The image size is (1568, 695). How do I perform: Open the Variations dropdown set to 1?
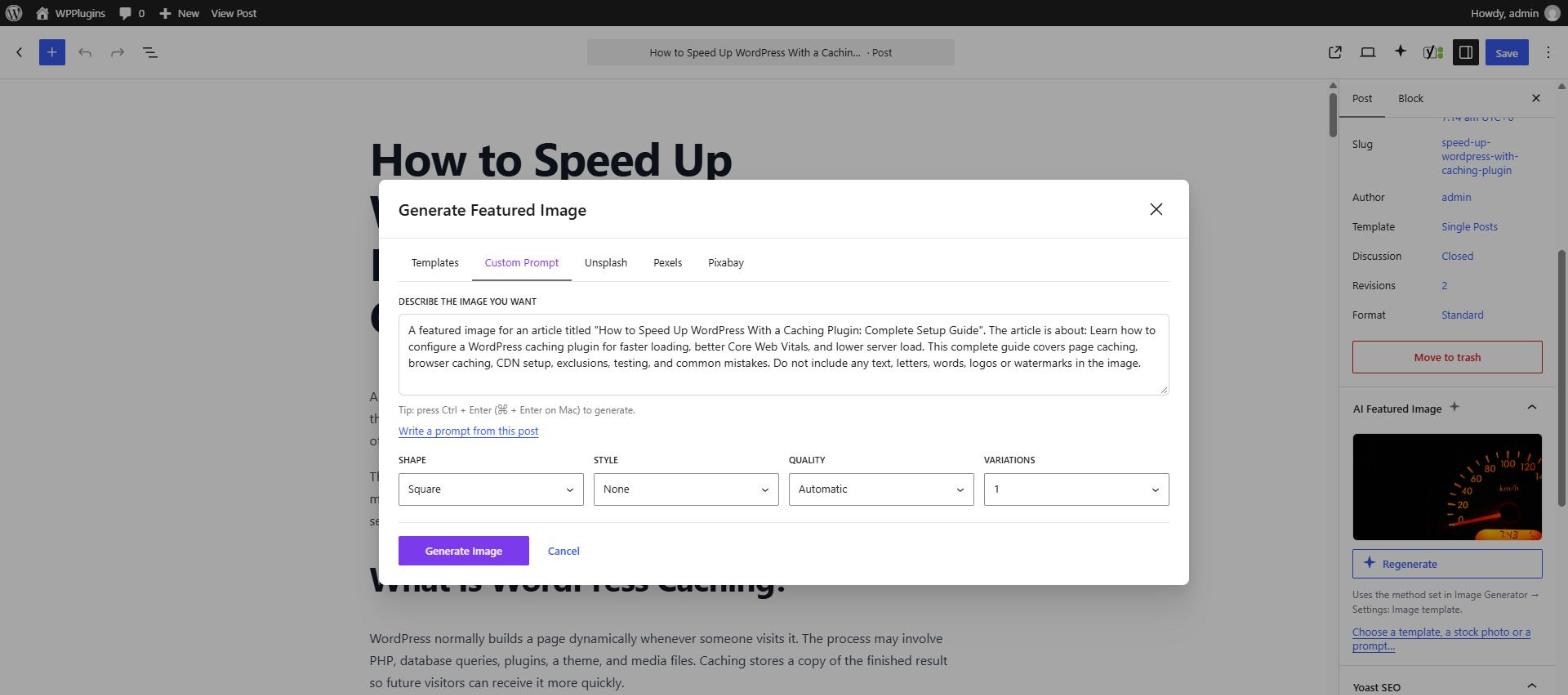[x=1076, y=489]
